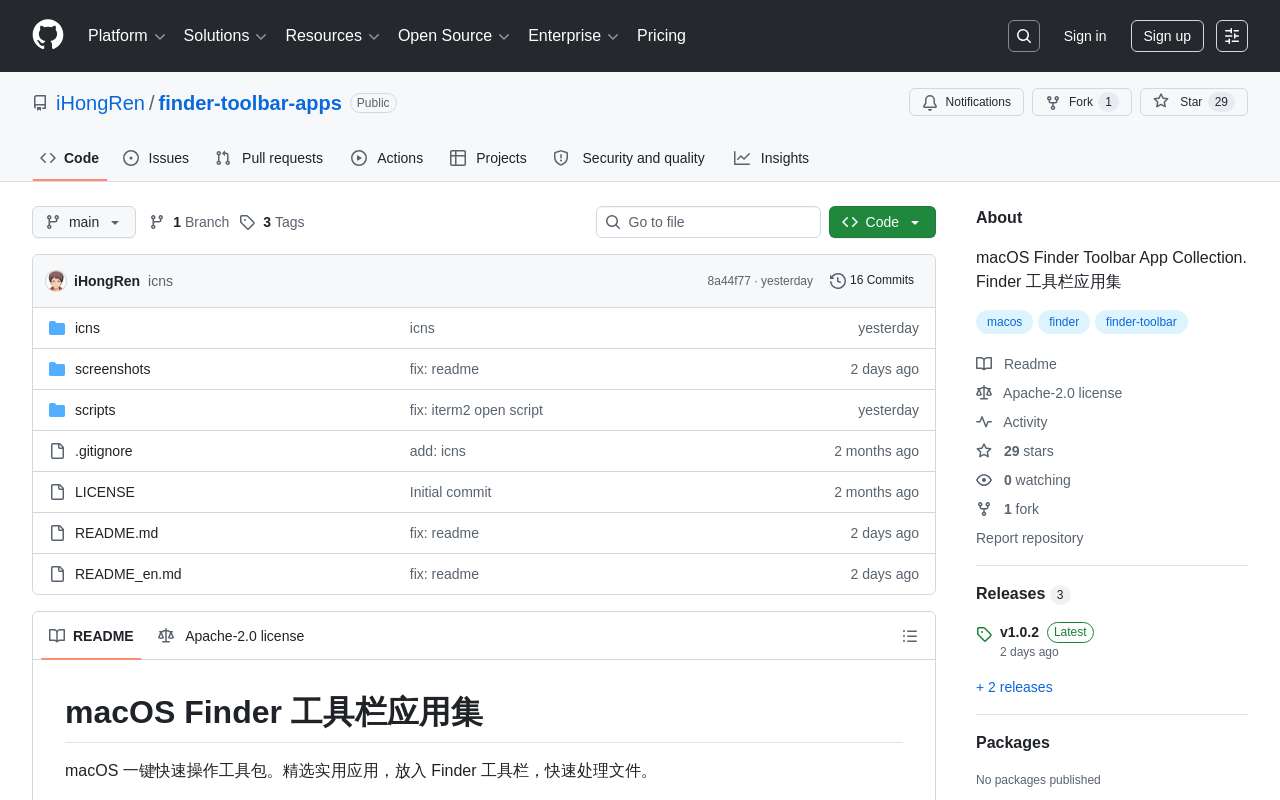Open the README table of contents toggle
The width and height of the screenshot is (1280, 800).
[910, 636]
